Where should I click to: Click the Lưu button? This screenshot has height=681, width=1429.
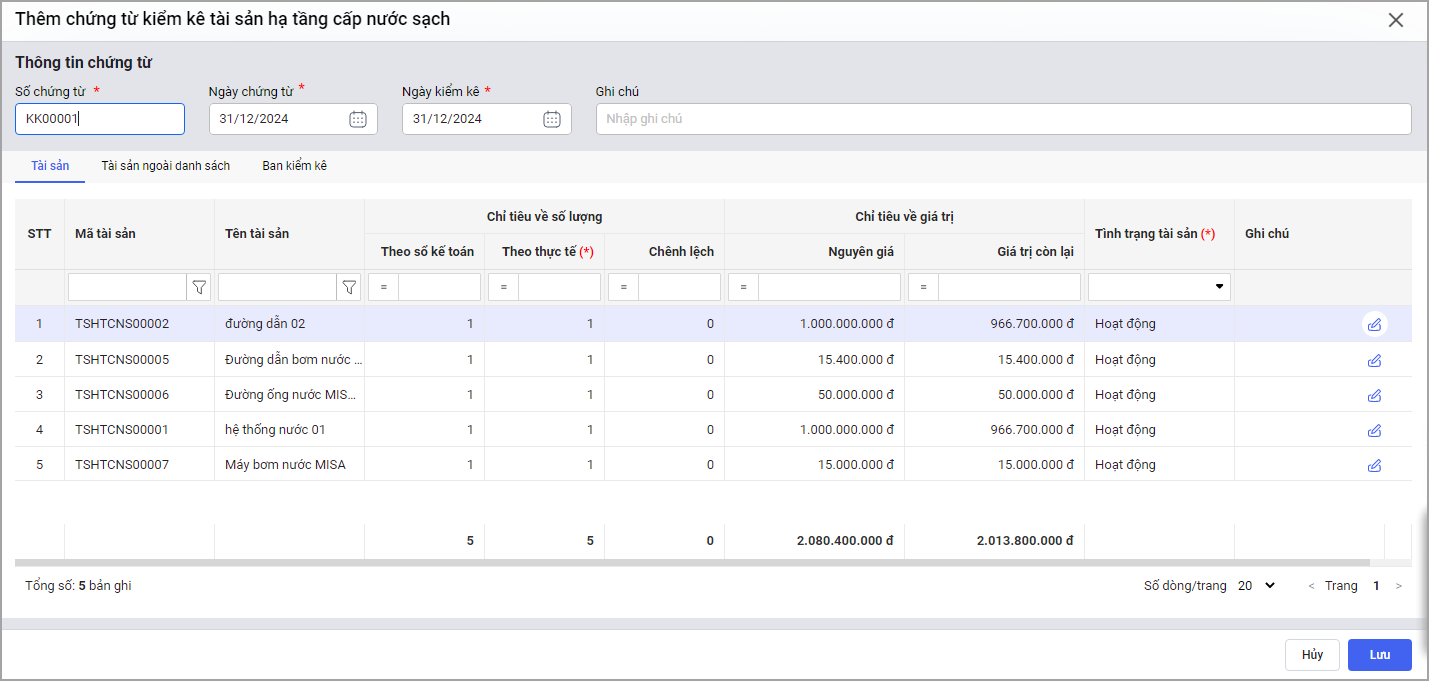click(x=1379, y=655)
